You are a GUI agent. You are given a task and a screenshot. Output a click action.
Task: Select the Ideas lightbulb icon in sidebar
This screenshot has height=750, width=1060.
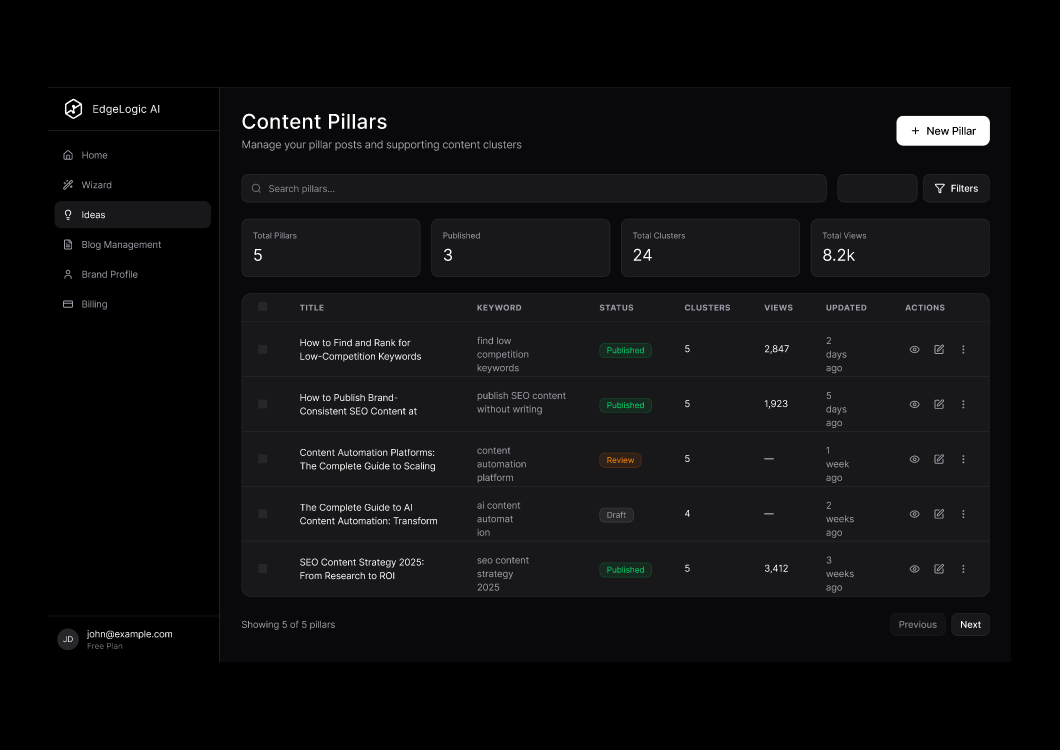tap(70, 214)
